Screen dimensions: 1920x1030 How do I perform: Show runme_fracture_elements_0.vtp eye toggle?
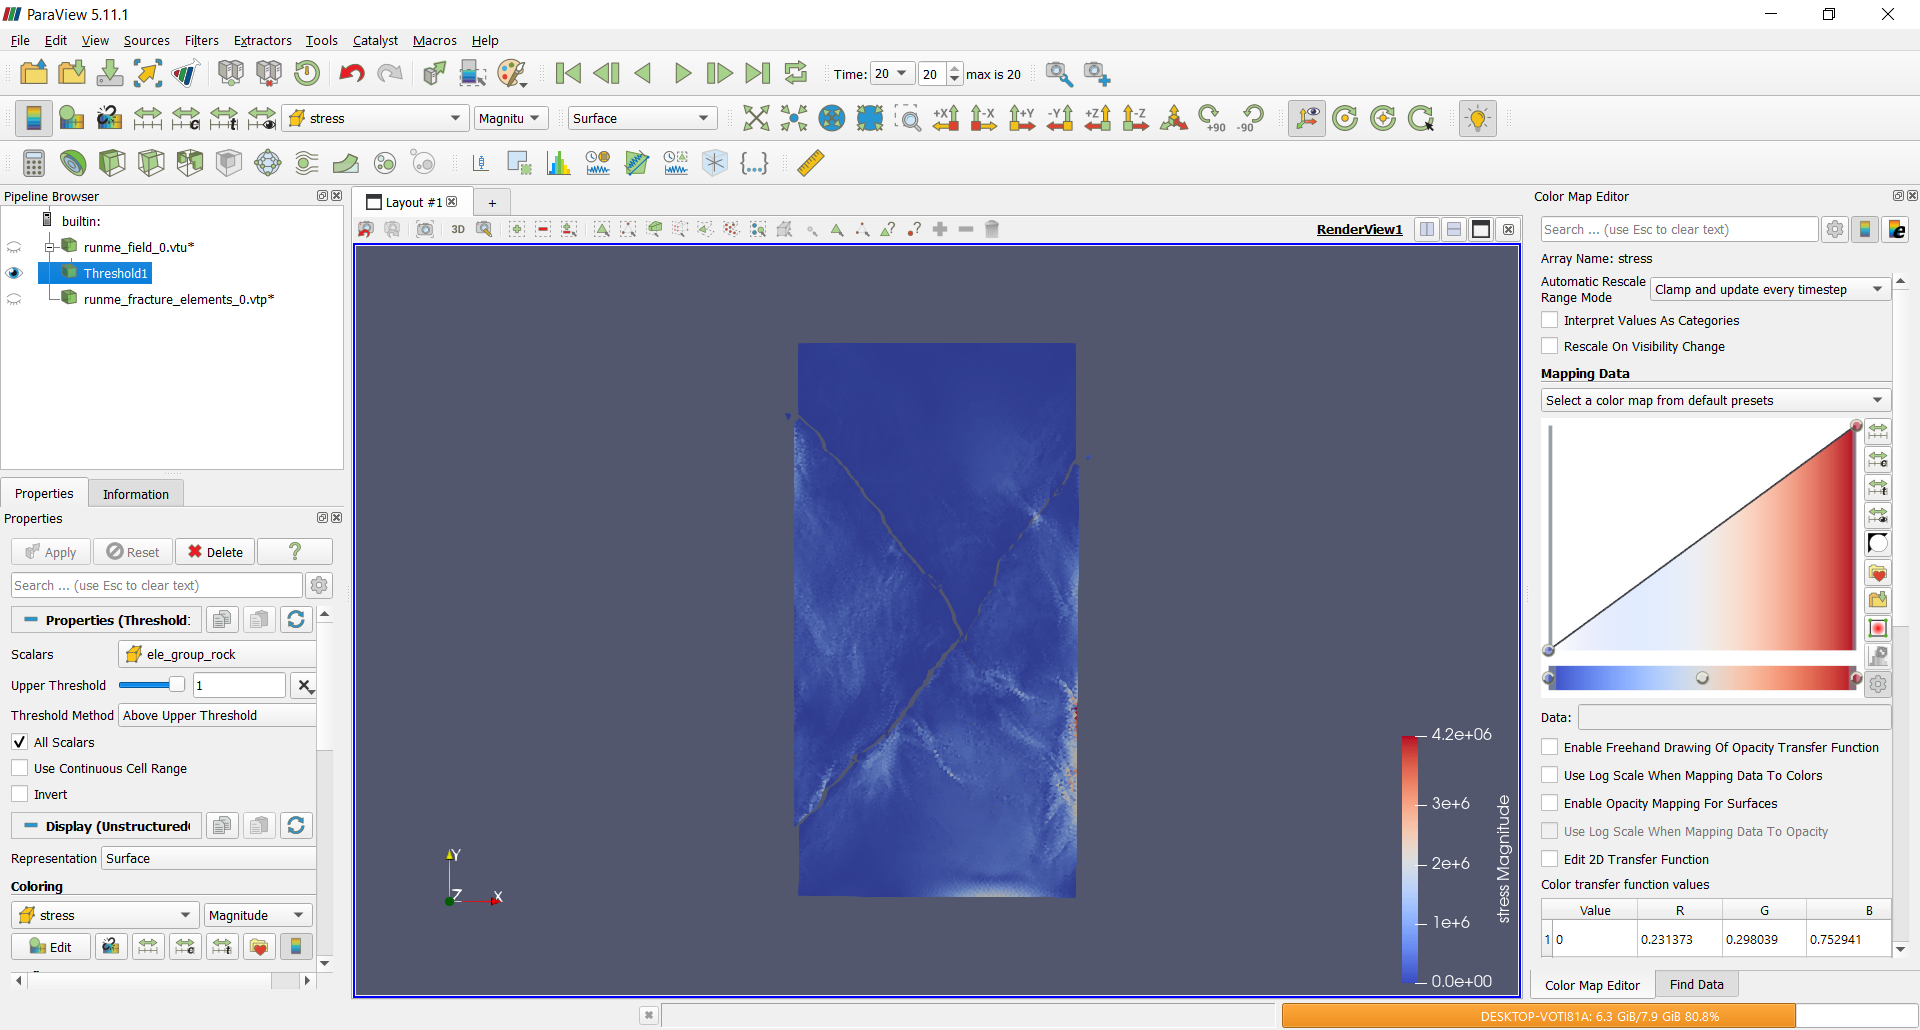pyautogui.click(x=14, y=299)
